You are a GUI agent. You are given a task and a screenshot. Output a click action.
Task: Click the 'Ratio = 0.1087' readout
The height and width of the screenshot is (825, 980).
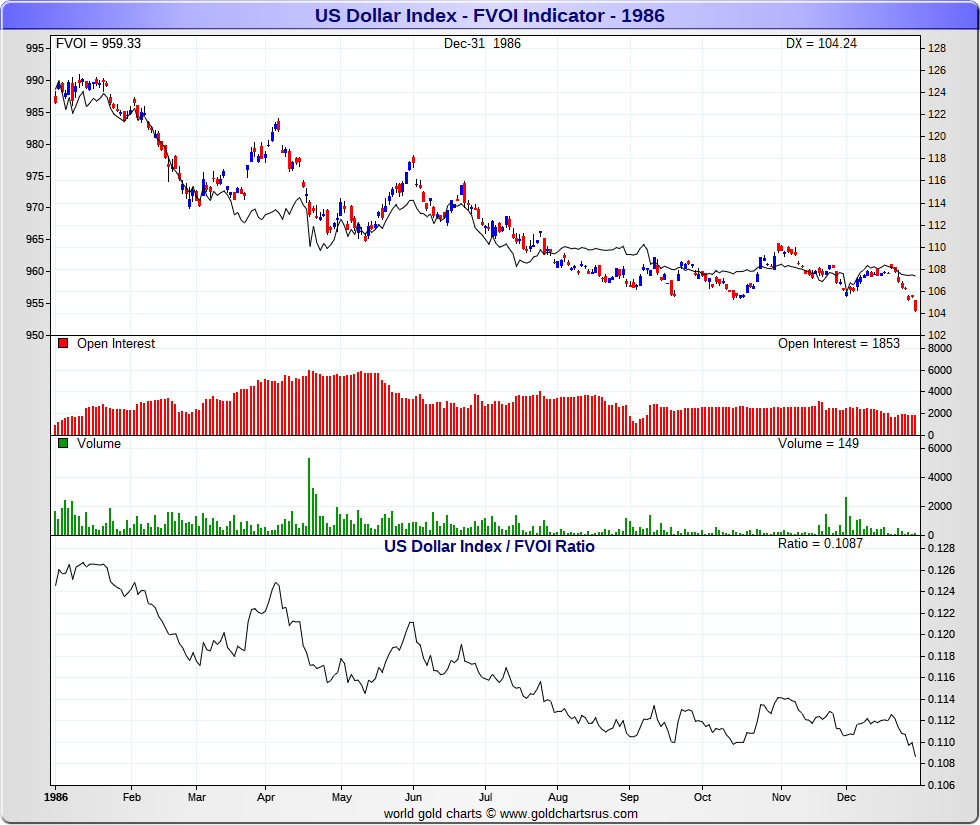[x=820, y=544]
